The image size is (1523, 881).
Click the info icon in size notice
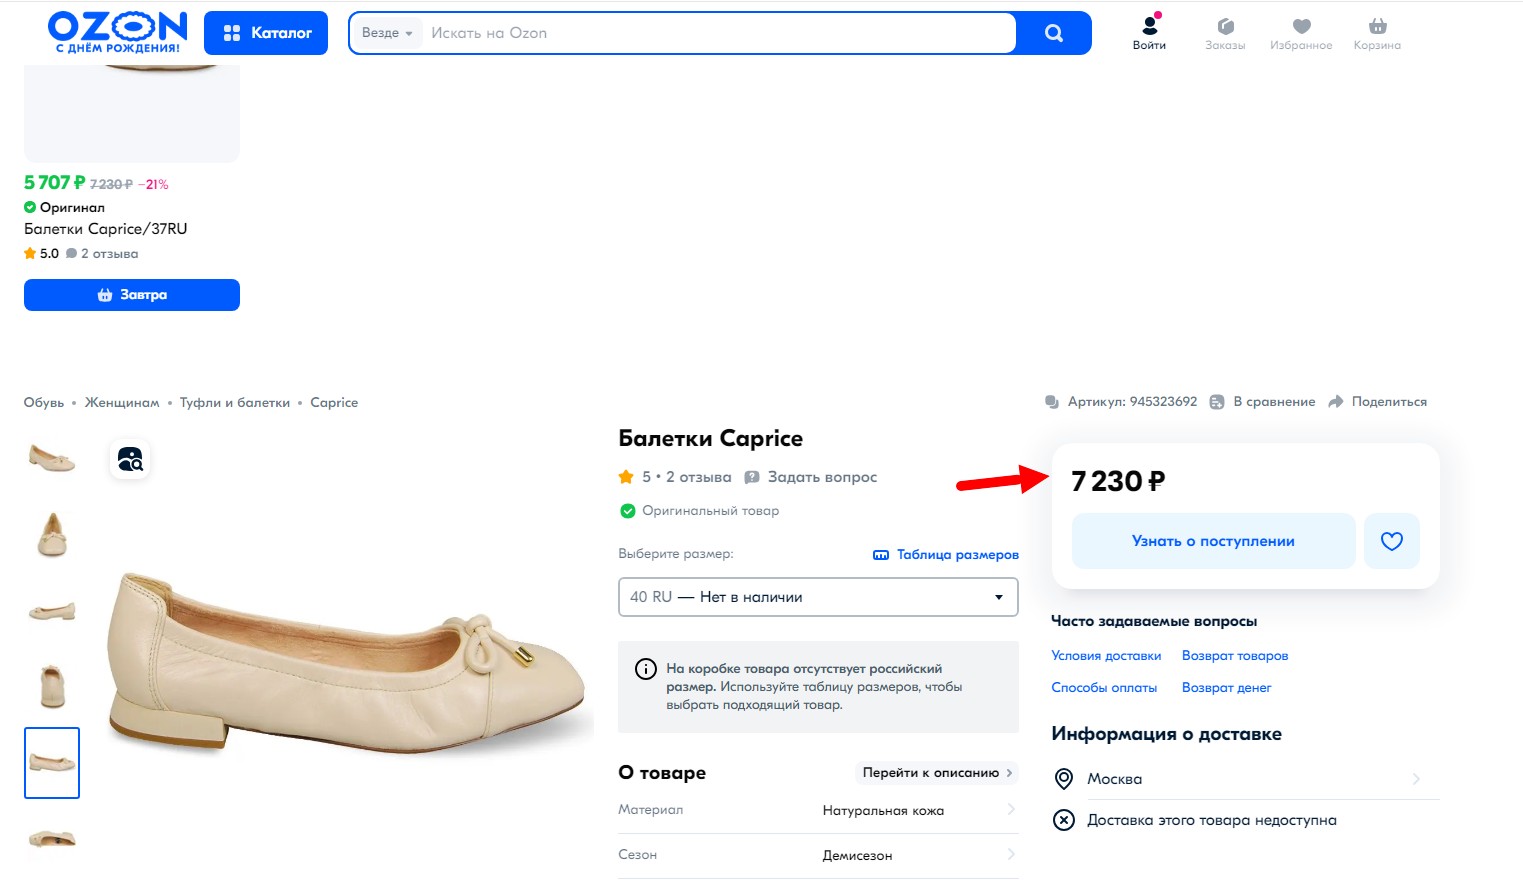pyautogui.click(x=646, y=670)
